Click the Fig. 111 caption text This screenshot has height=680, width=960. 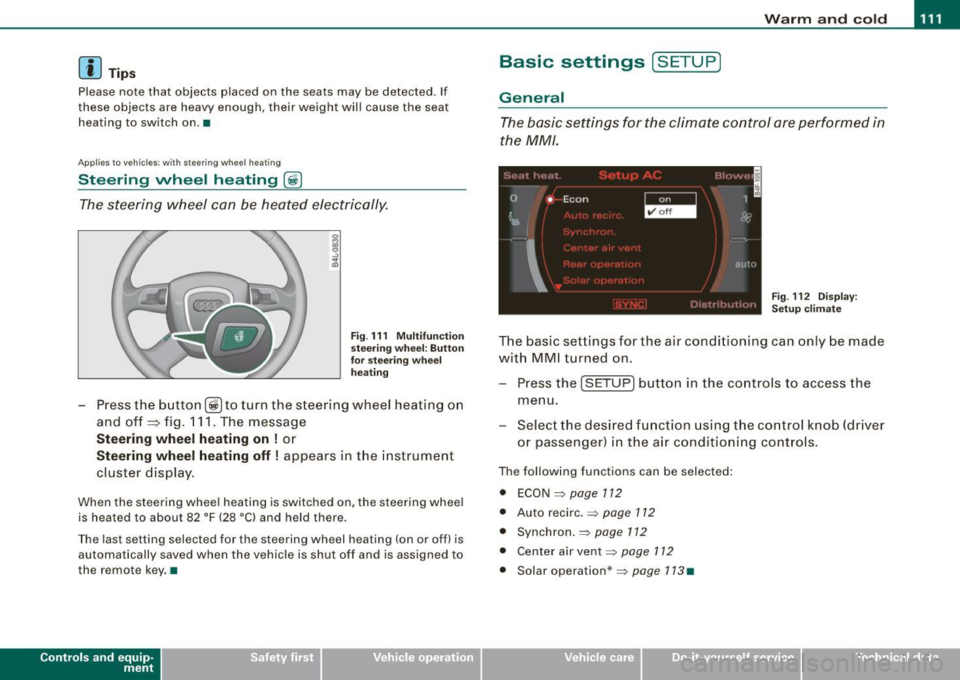click(407, 354)
